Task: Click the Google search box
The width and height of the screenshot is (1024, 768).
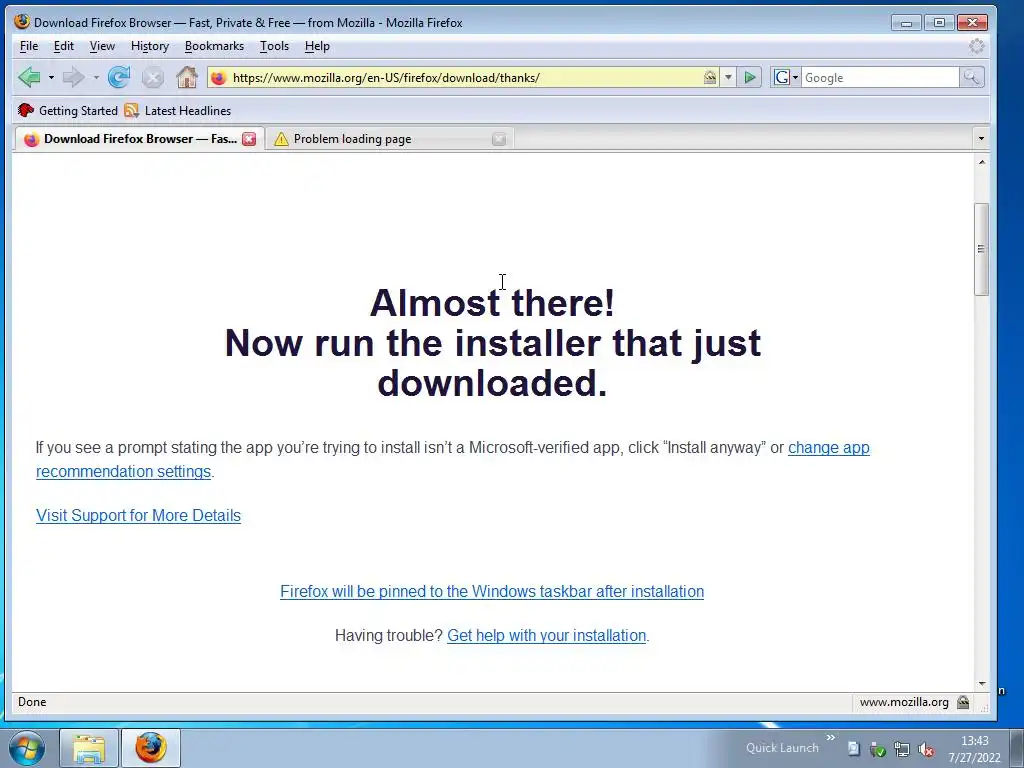Action: (x=880, y=78)
